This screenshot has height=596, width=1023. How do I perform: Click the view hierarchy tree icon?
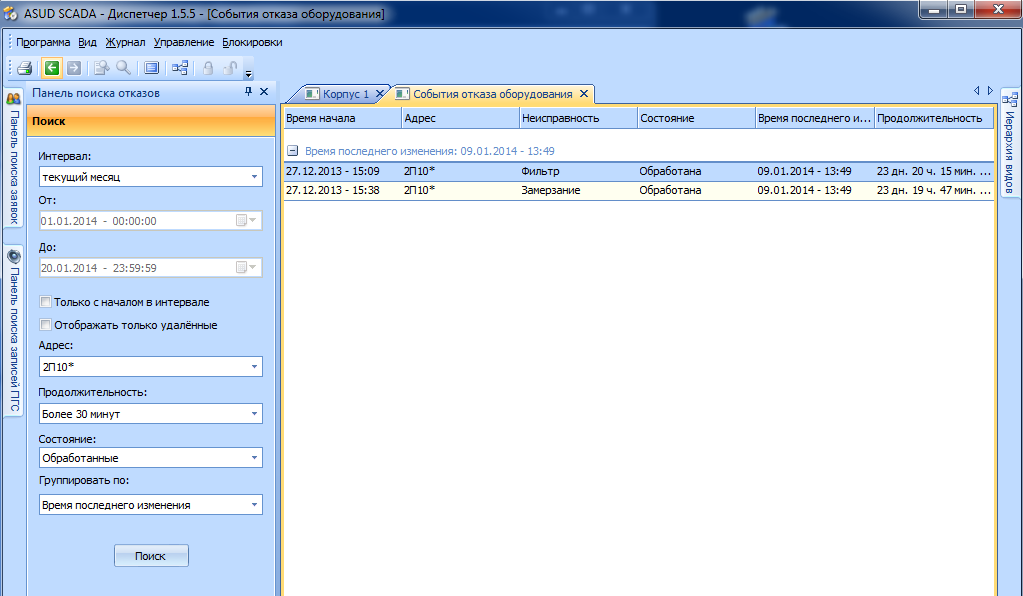click(x=180, y=68)
